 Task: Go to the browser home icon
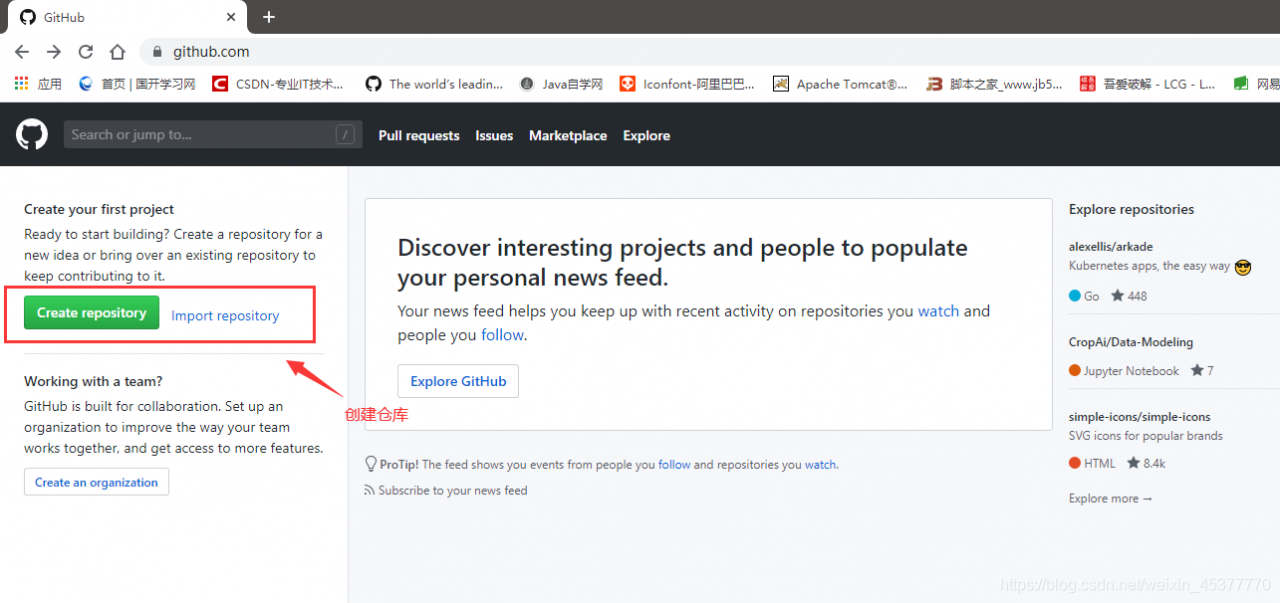pyautogui.click(x=118, y=52)
